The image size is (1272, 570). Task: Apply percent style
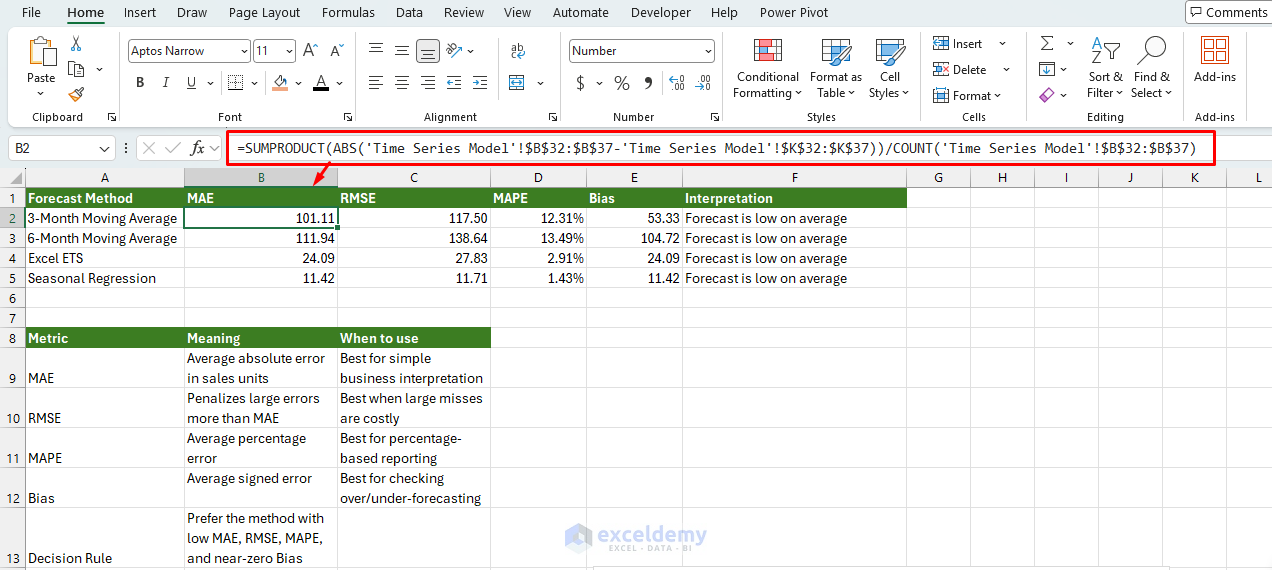click(x=622, y=83)
